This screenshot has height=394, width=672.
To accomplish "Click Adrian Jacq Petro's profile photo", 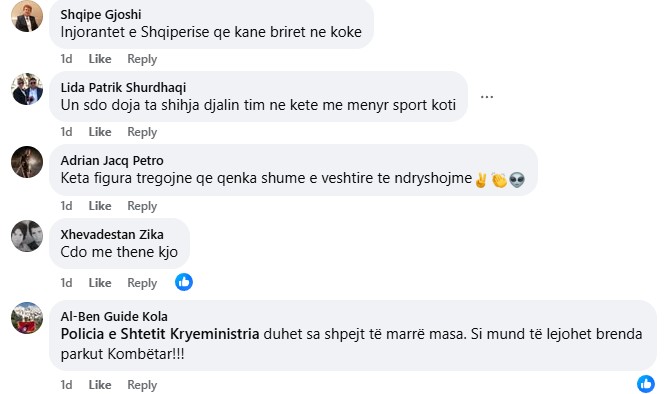I will pyautogui.click(x=27, y=162).
